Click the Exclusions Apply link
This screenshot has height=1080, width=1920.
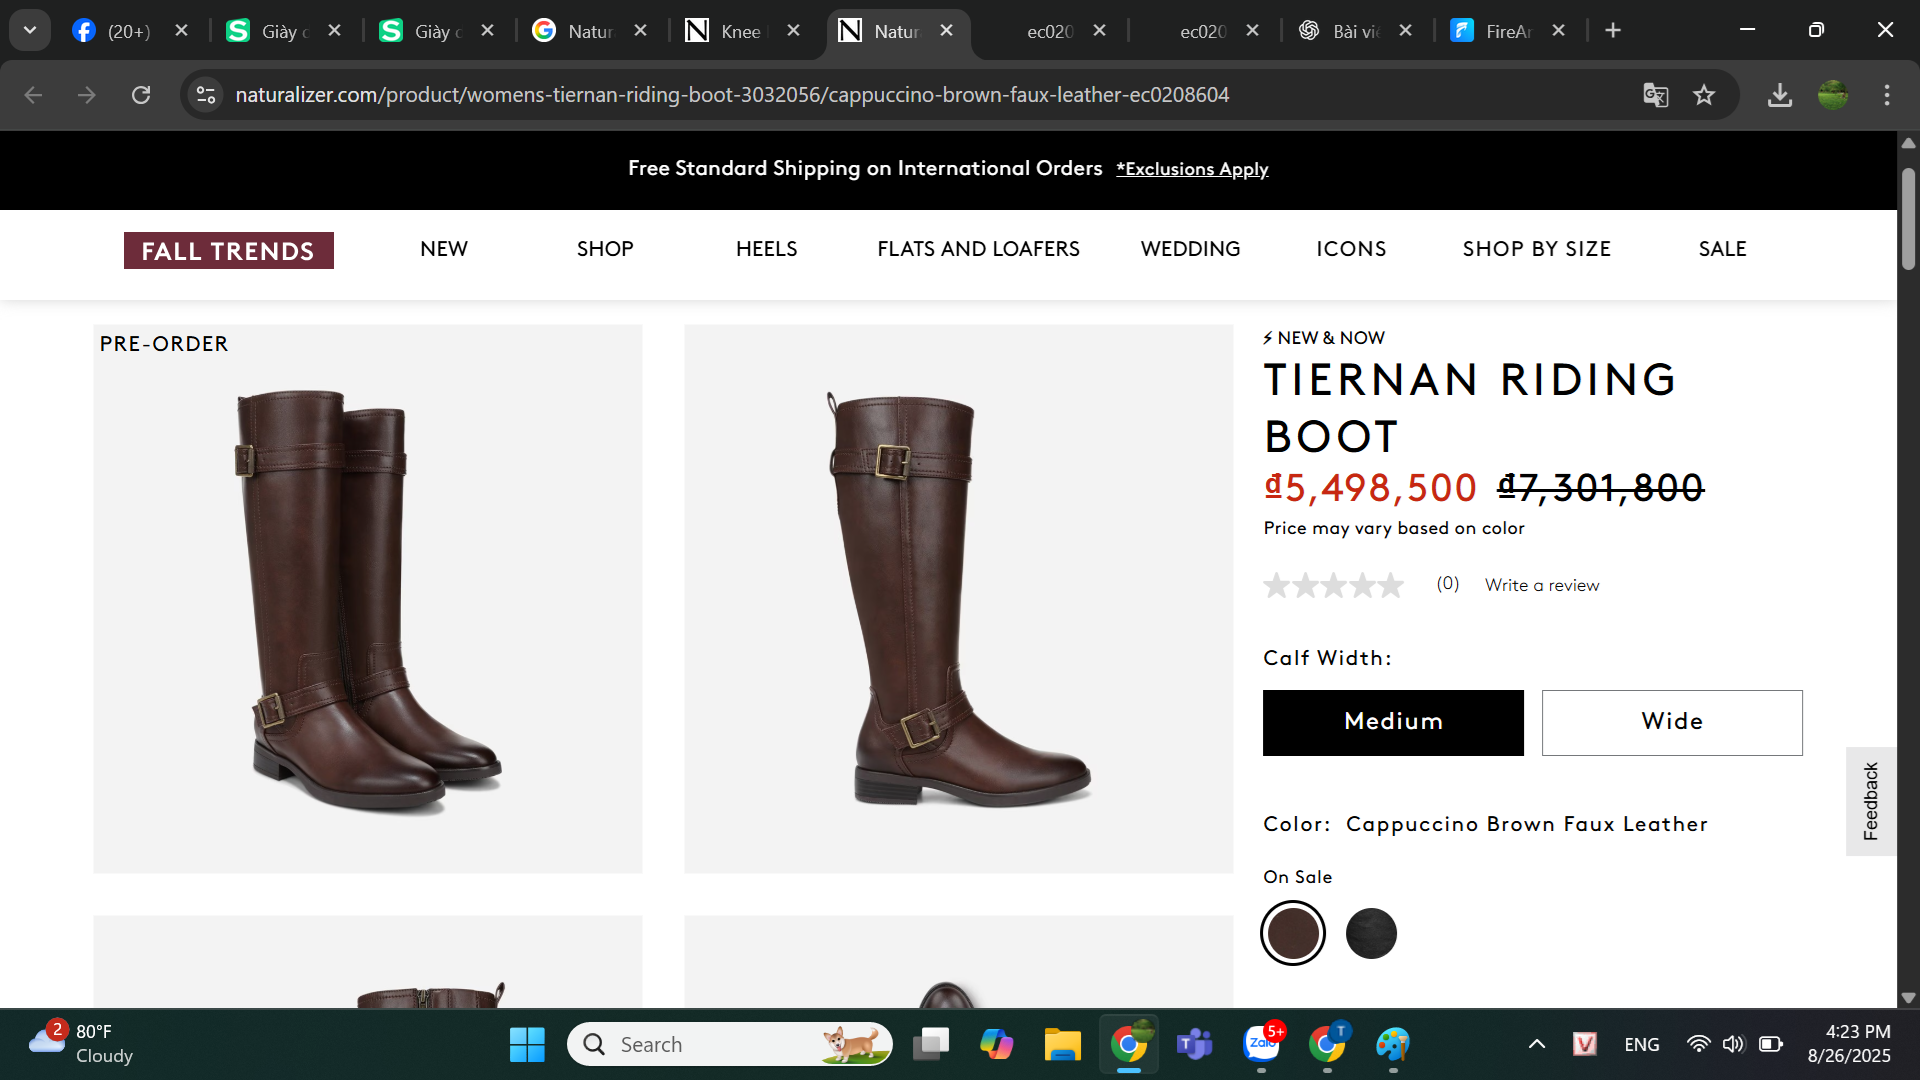(x=1192, y=169)
